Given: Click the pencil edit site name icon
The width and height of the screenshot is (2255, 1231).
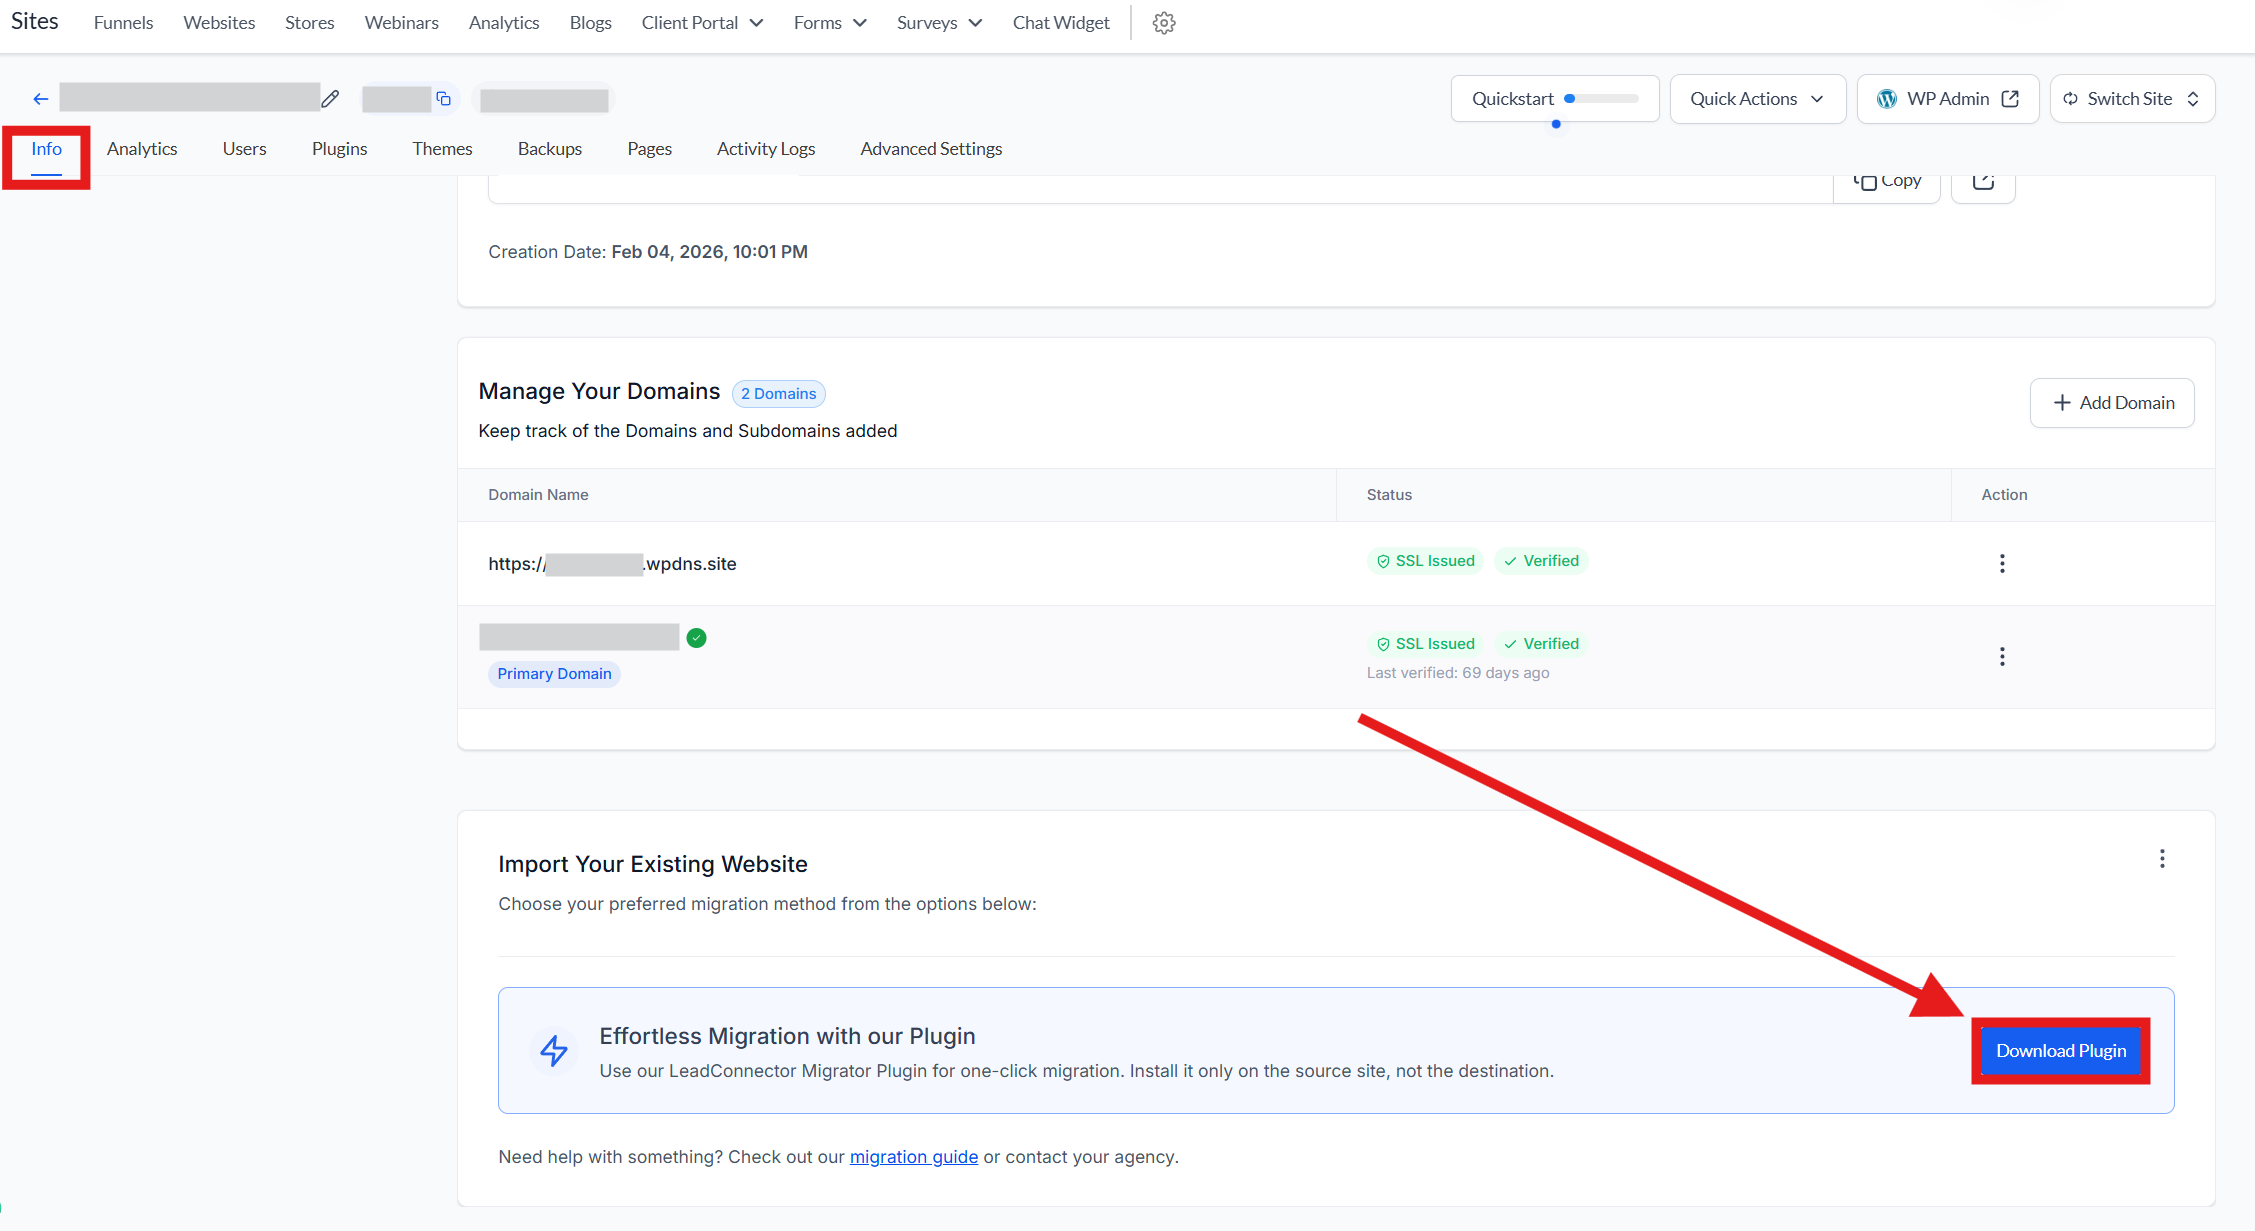Looking at the screenshot, I should tap(330, 99).
